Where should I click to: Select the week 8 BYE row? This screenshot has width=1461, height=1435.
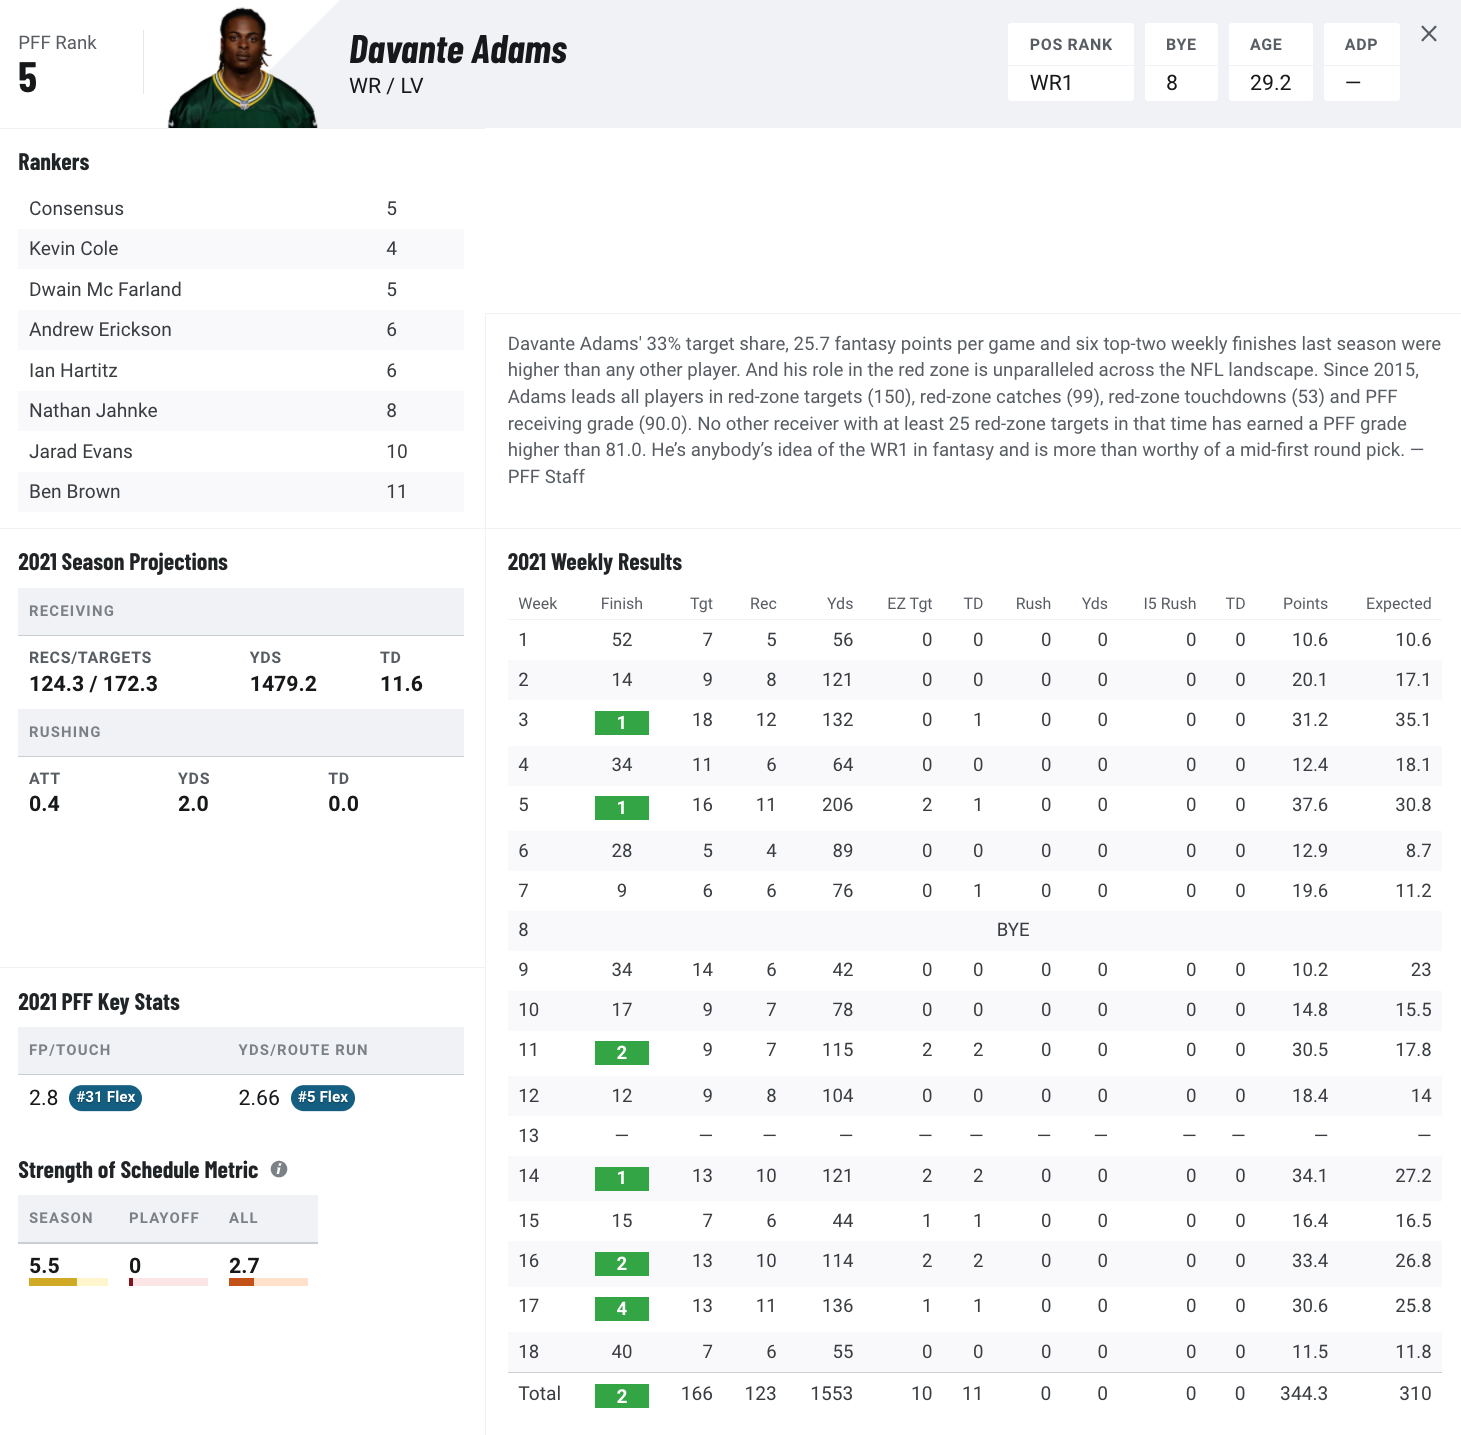975,930
